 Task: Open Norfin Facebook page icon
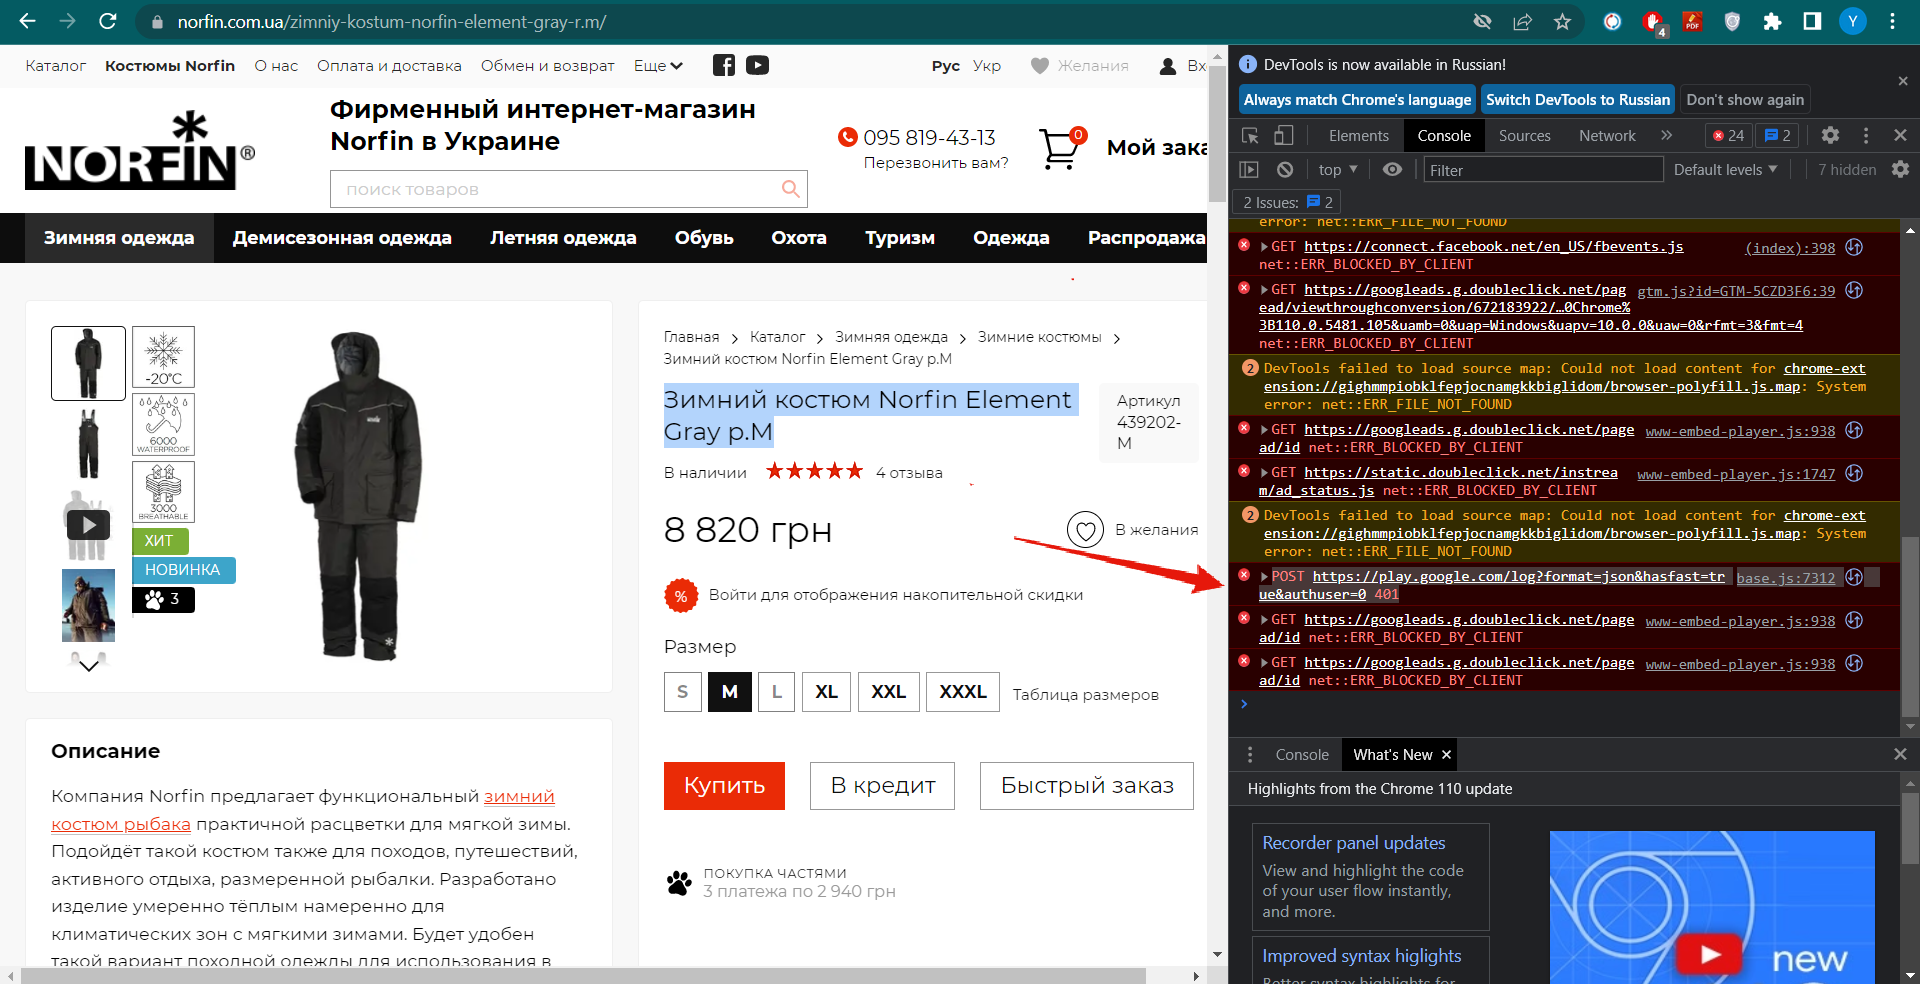tap(724, 65)
